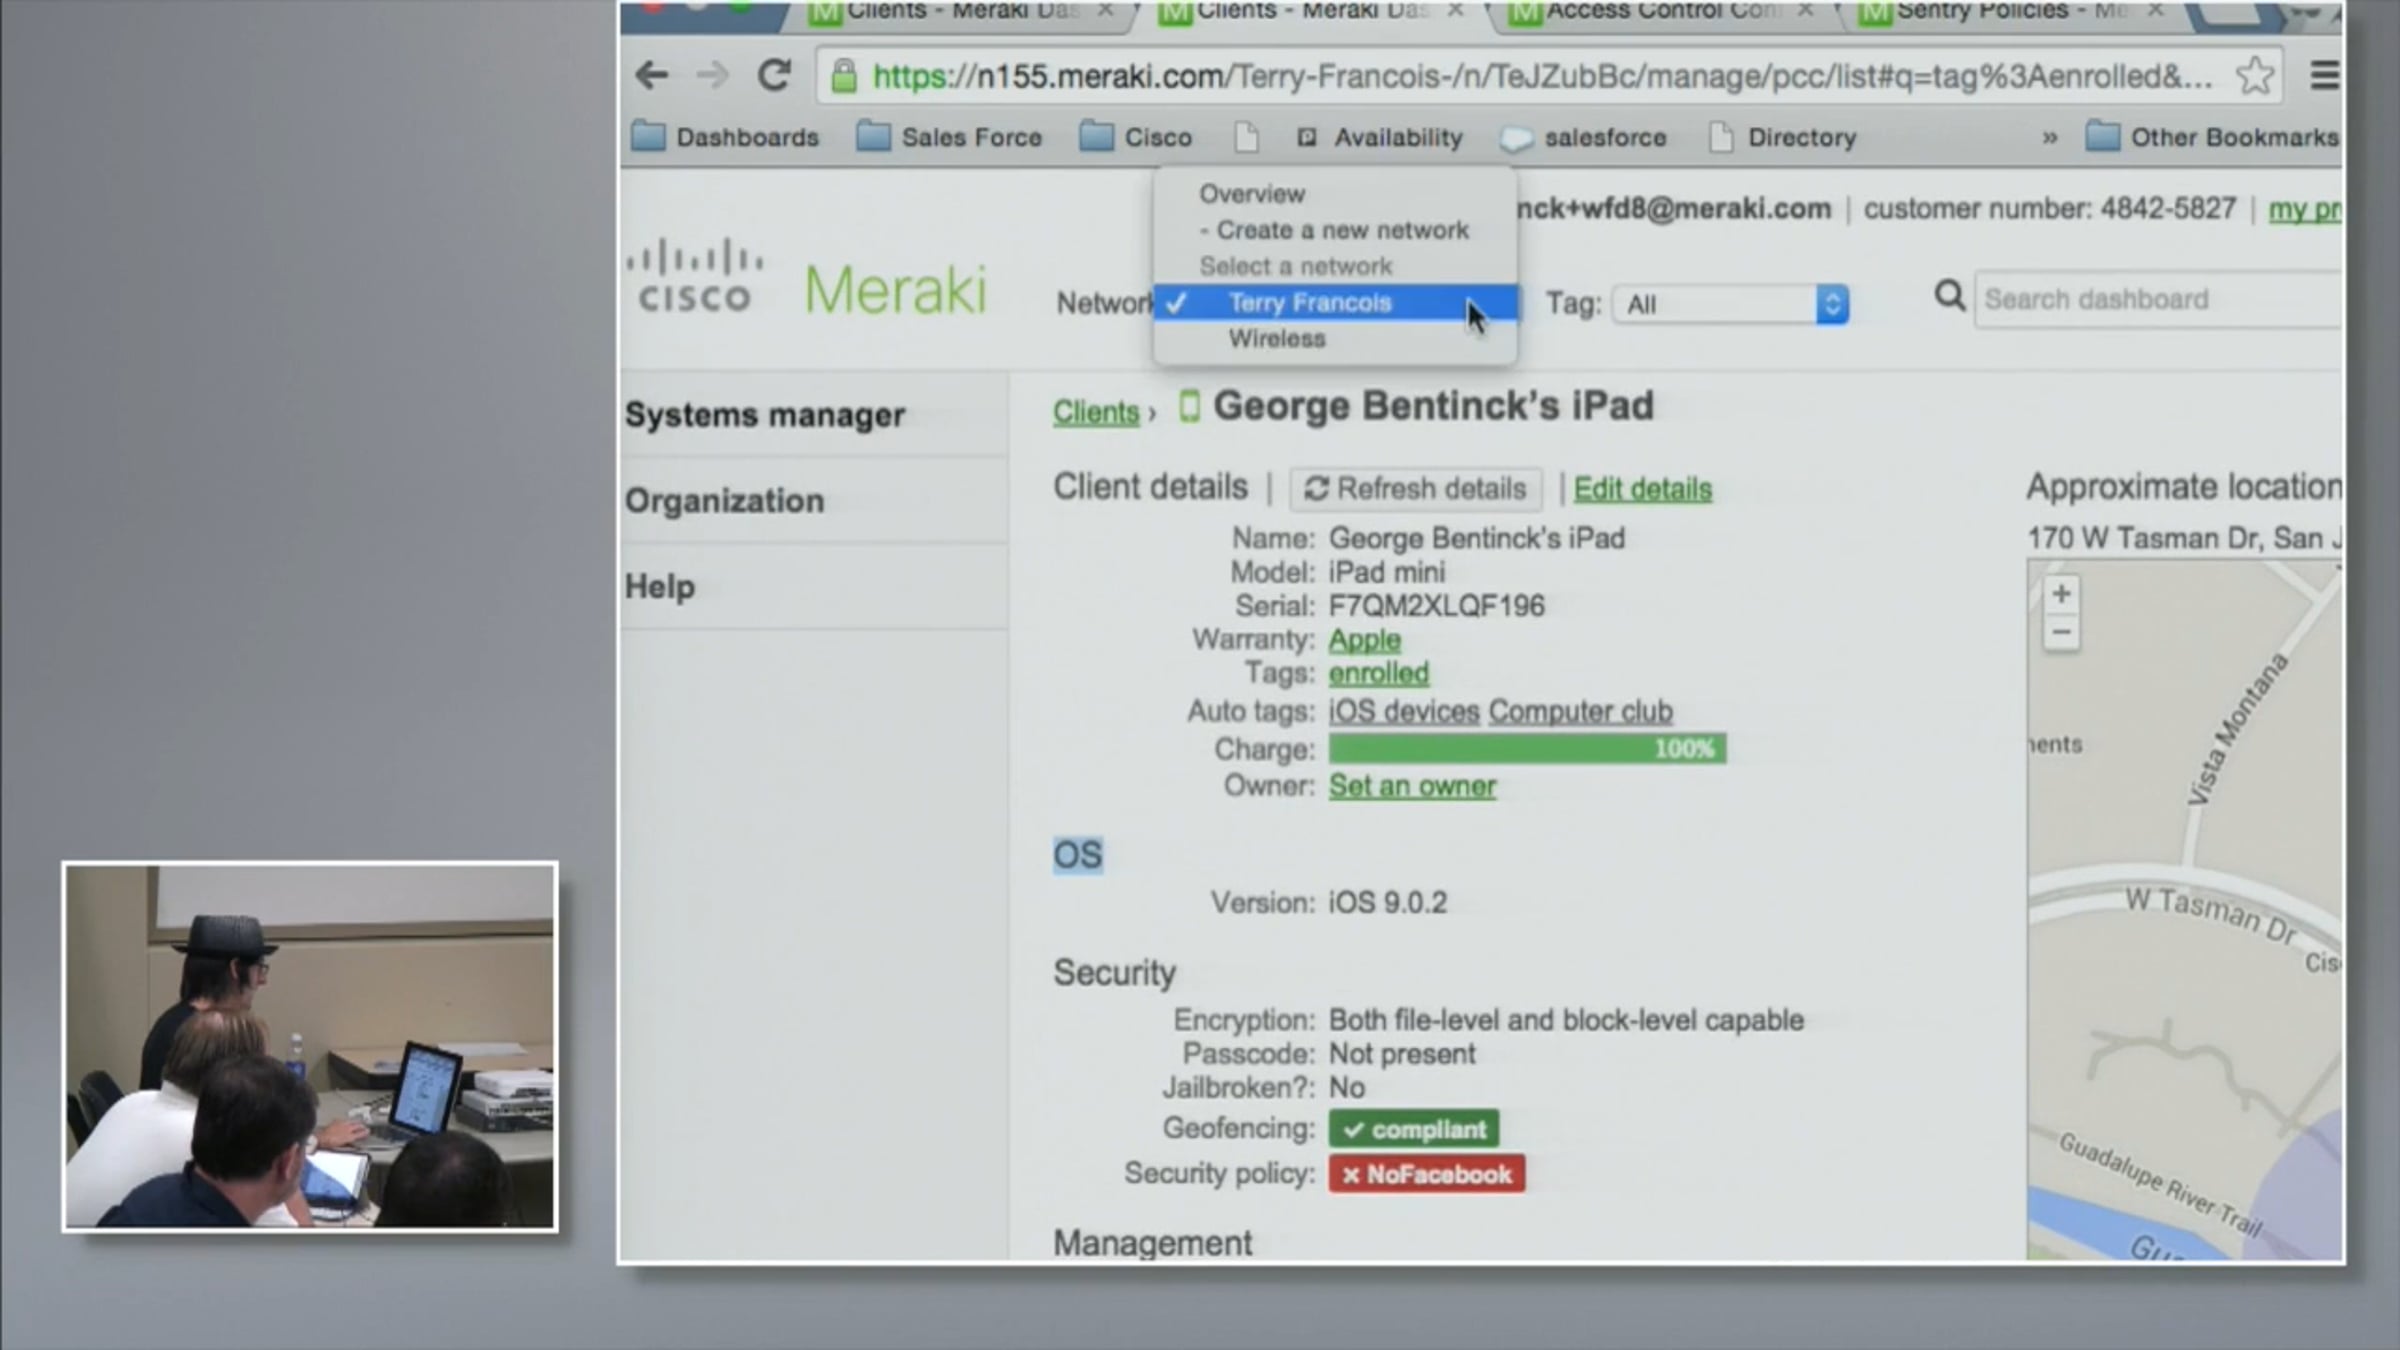Image resolution: width=2400 pixels, height=1350 pixels.
Task: Reload the Meraki page
Action: 773,75
